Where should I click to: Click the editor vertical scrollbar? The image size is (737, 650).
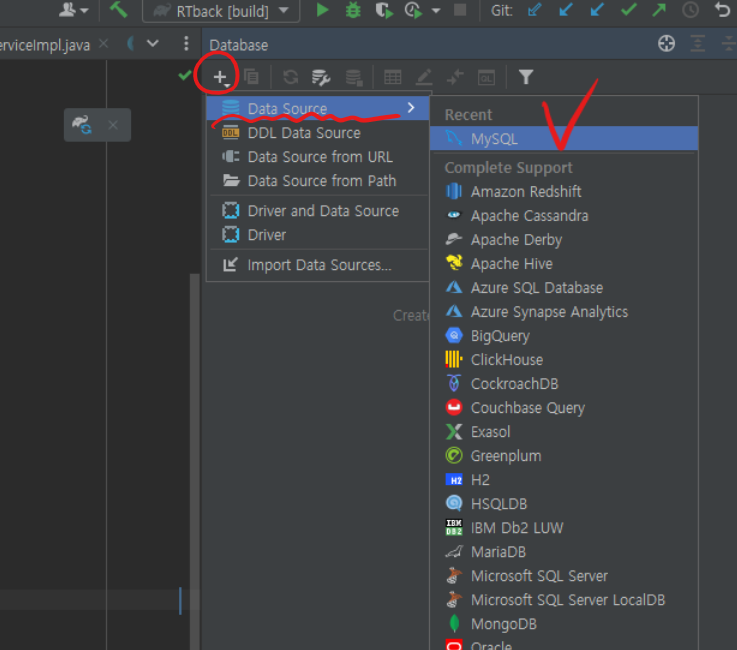(194, 461)
